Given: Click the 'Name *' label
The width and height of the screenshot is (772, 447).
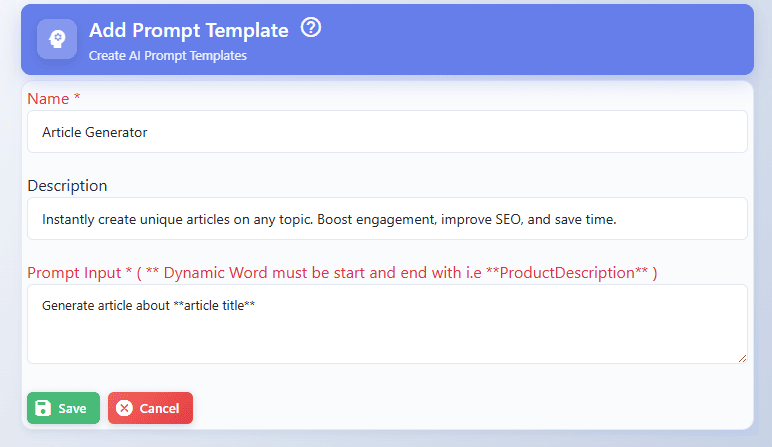Looking at the screenshot, I should [x=54, y=98].
